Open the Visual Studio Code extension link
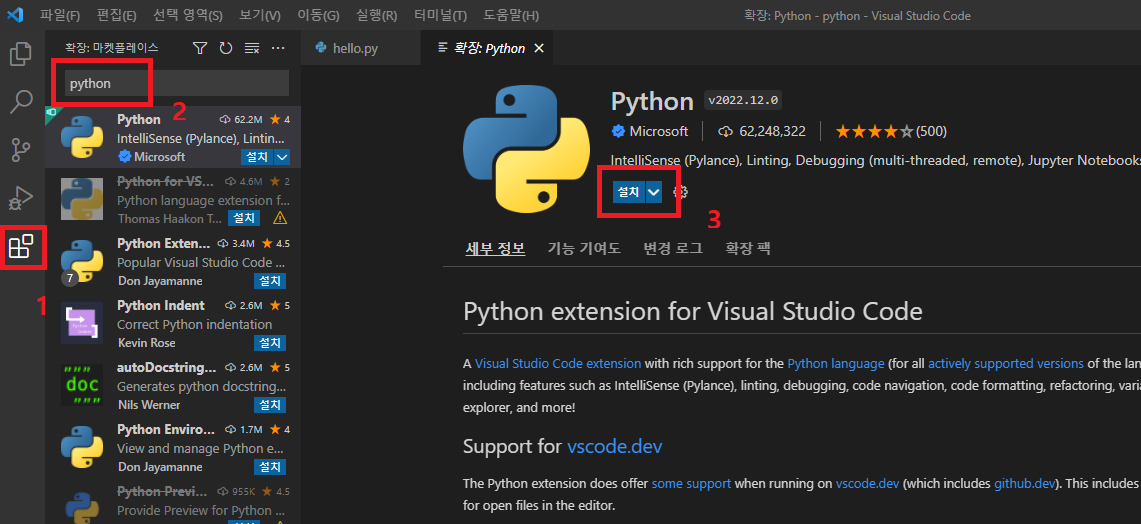 tap(558, 363)
